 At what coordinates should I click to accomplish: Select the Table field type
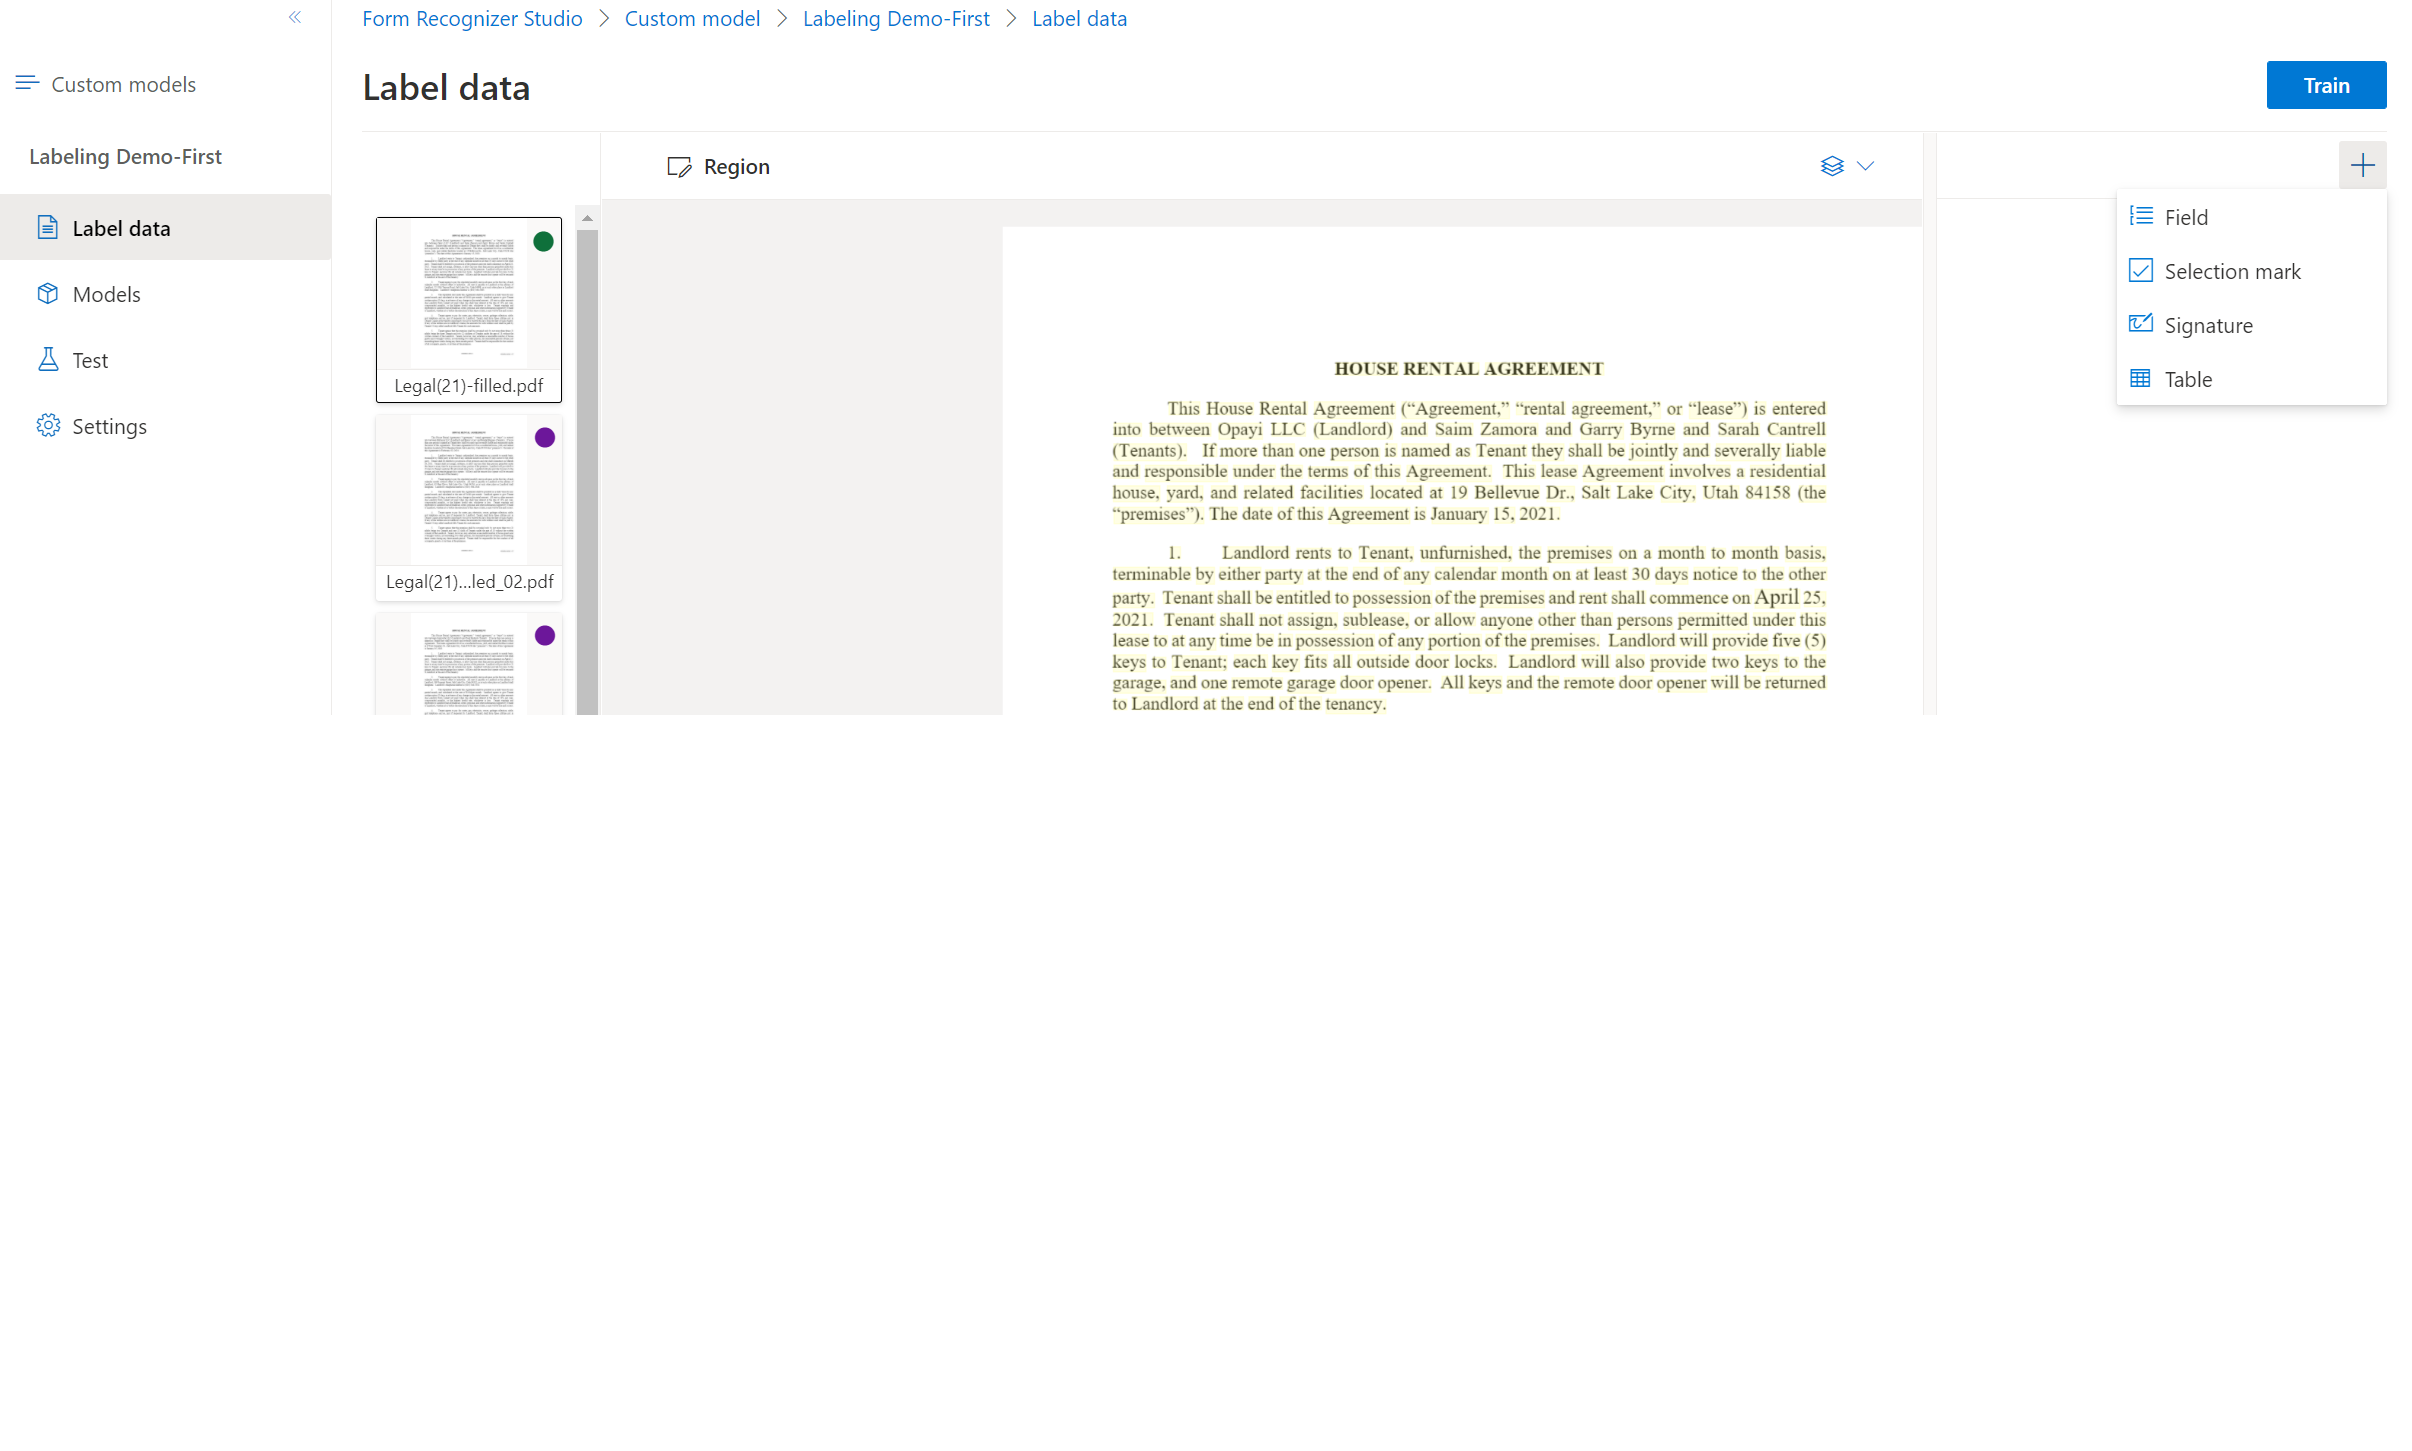2185,377
